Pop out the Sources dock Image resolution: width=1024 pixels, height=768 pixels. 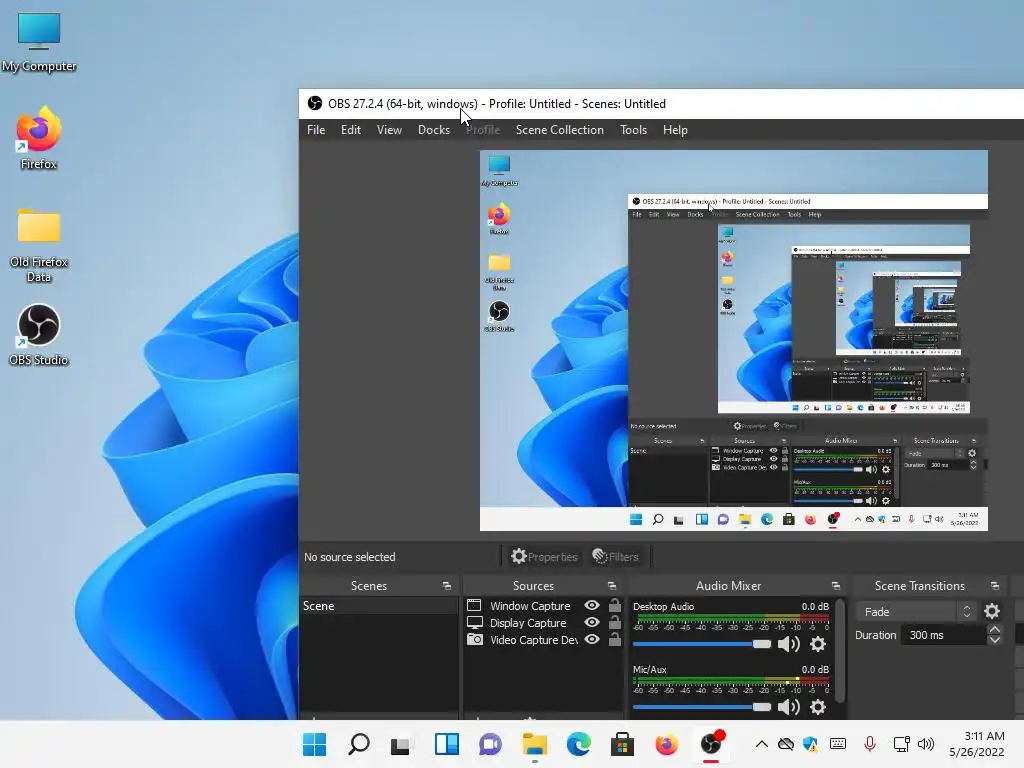612,586
